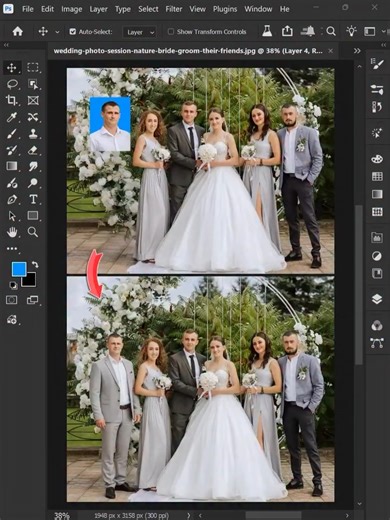Screen dimensions: 390x520
Task: Select the Hand tool
Action: coord(12,232)
